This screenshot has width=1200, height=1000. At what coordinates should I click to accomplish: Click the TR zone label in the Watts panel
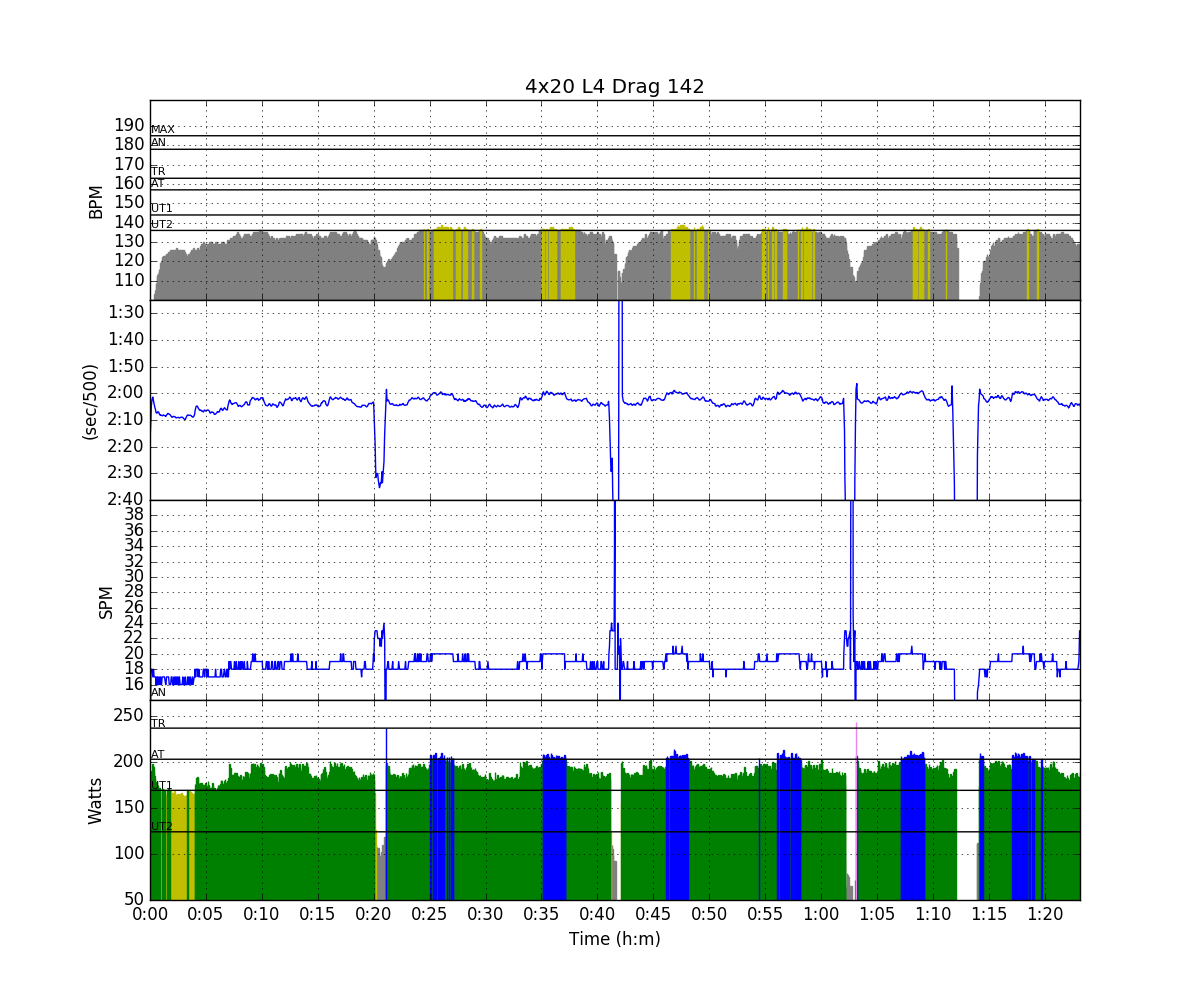point(158,723)
